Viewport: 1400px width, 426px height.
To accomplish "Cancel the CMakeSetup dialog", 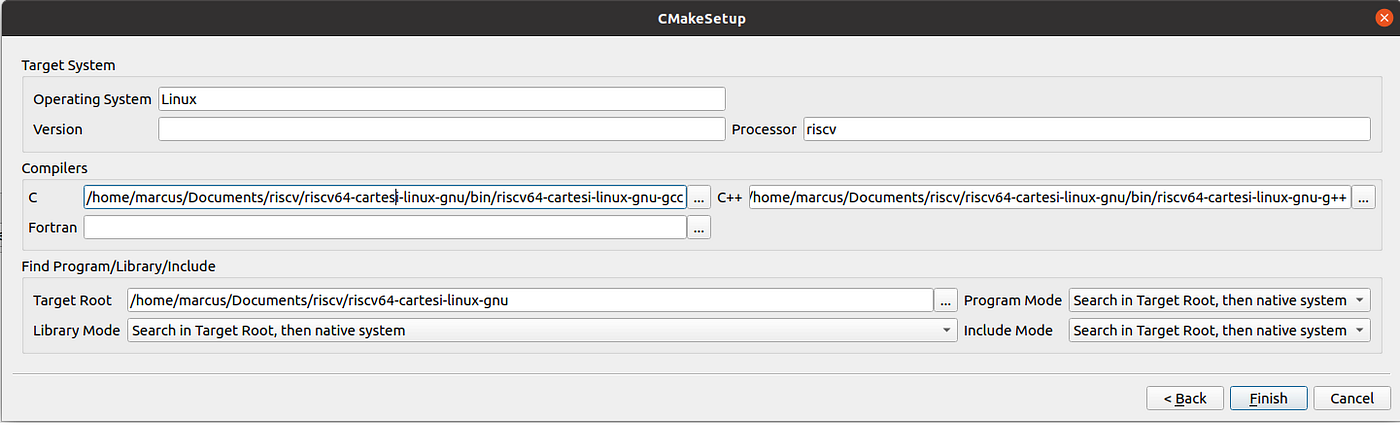I will pyautogui.click(x=1351, y=398).
